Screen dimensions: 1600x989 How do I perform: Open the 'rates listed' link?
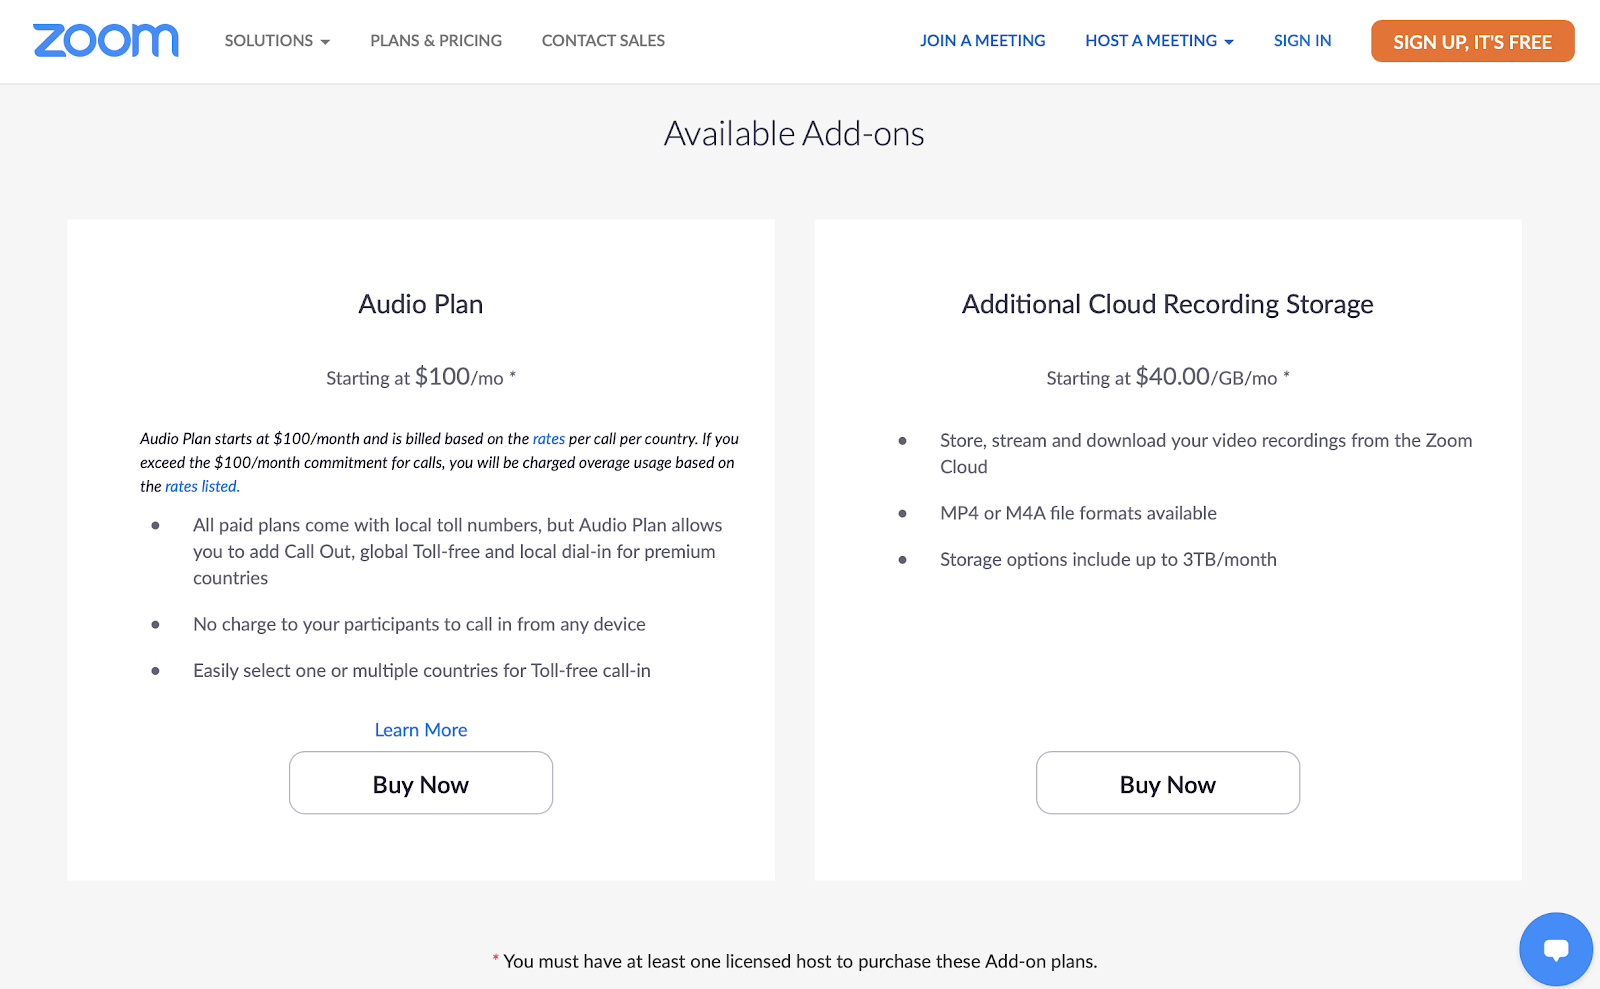(x=201, y=487)
